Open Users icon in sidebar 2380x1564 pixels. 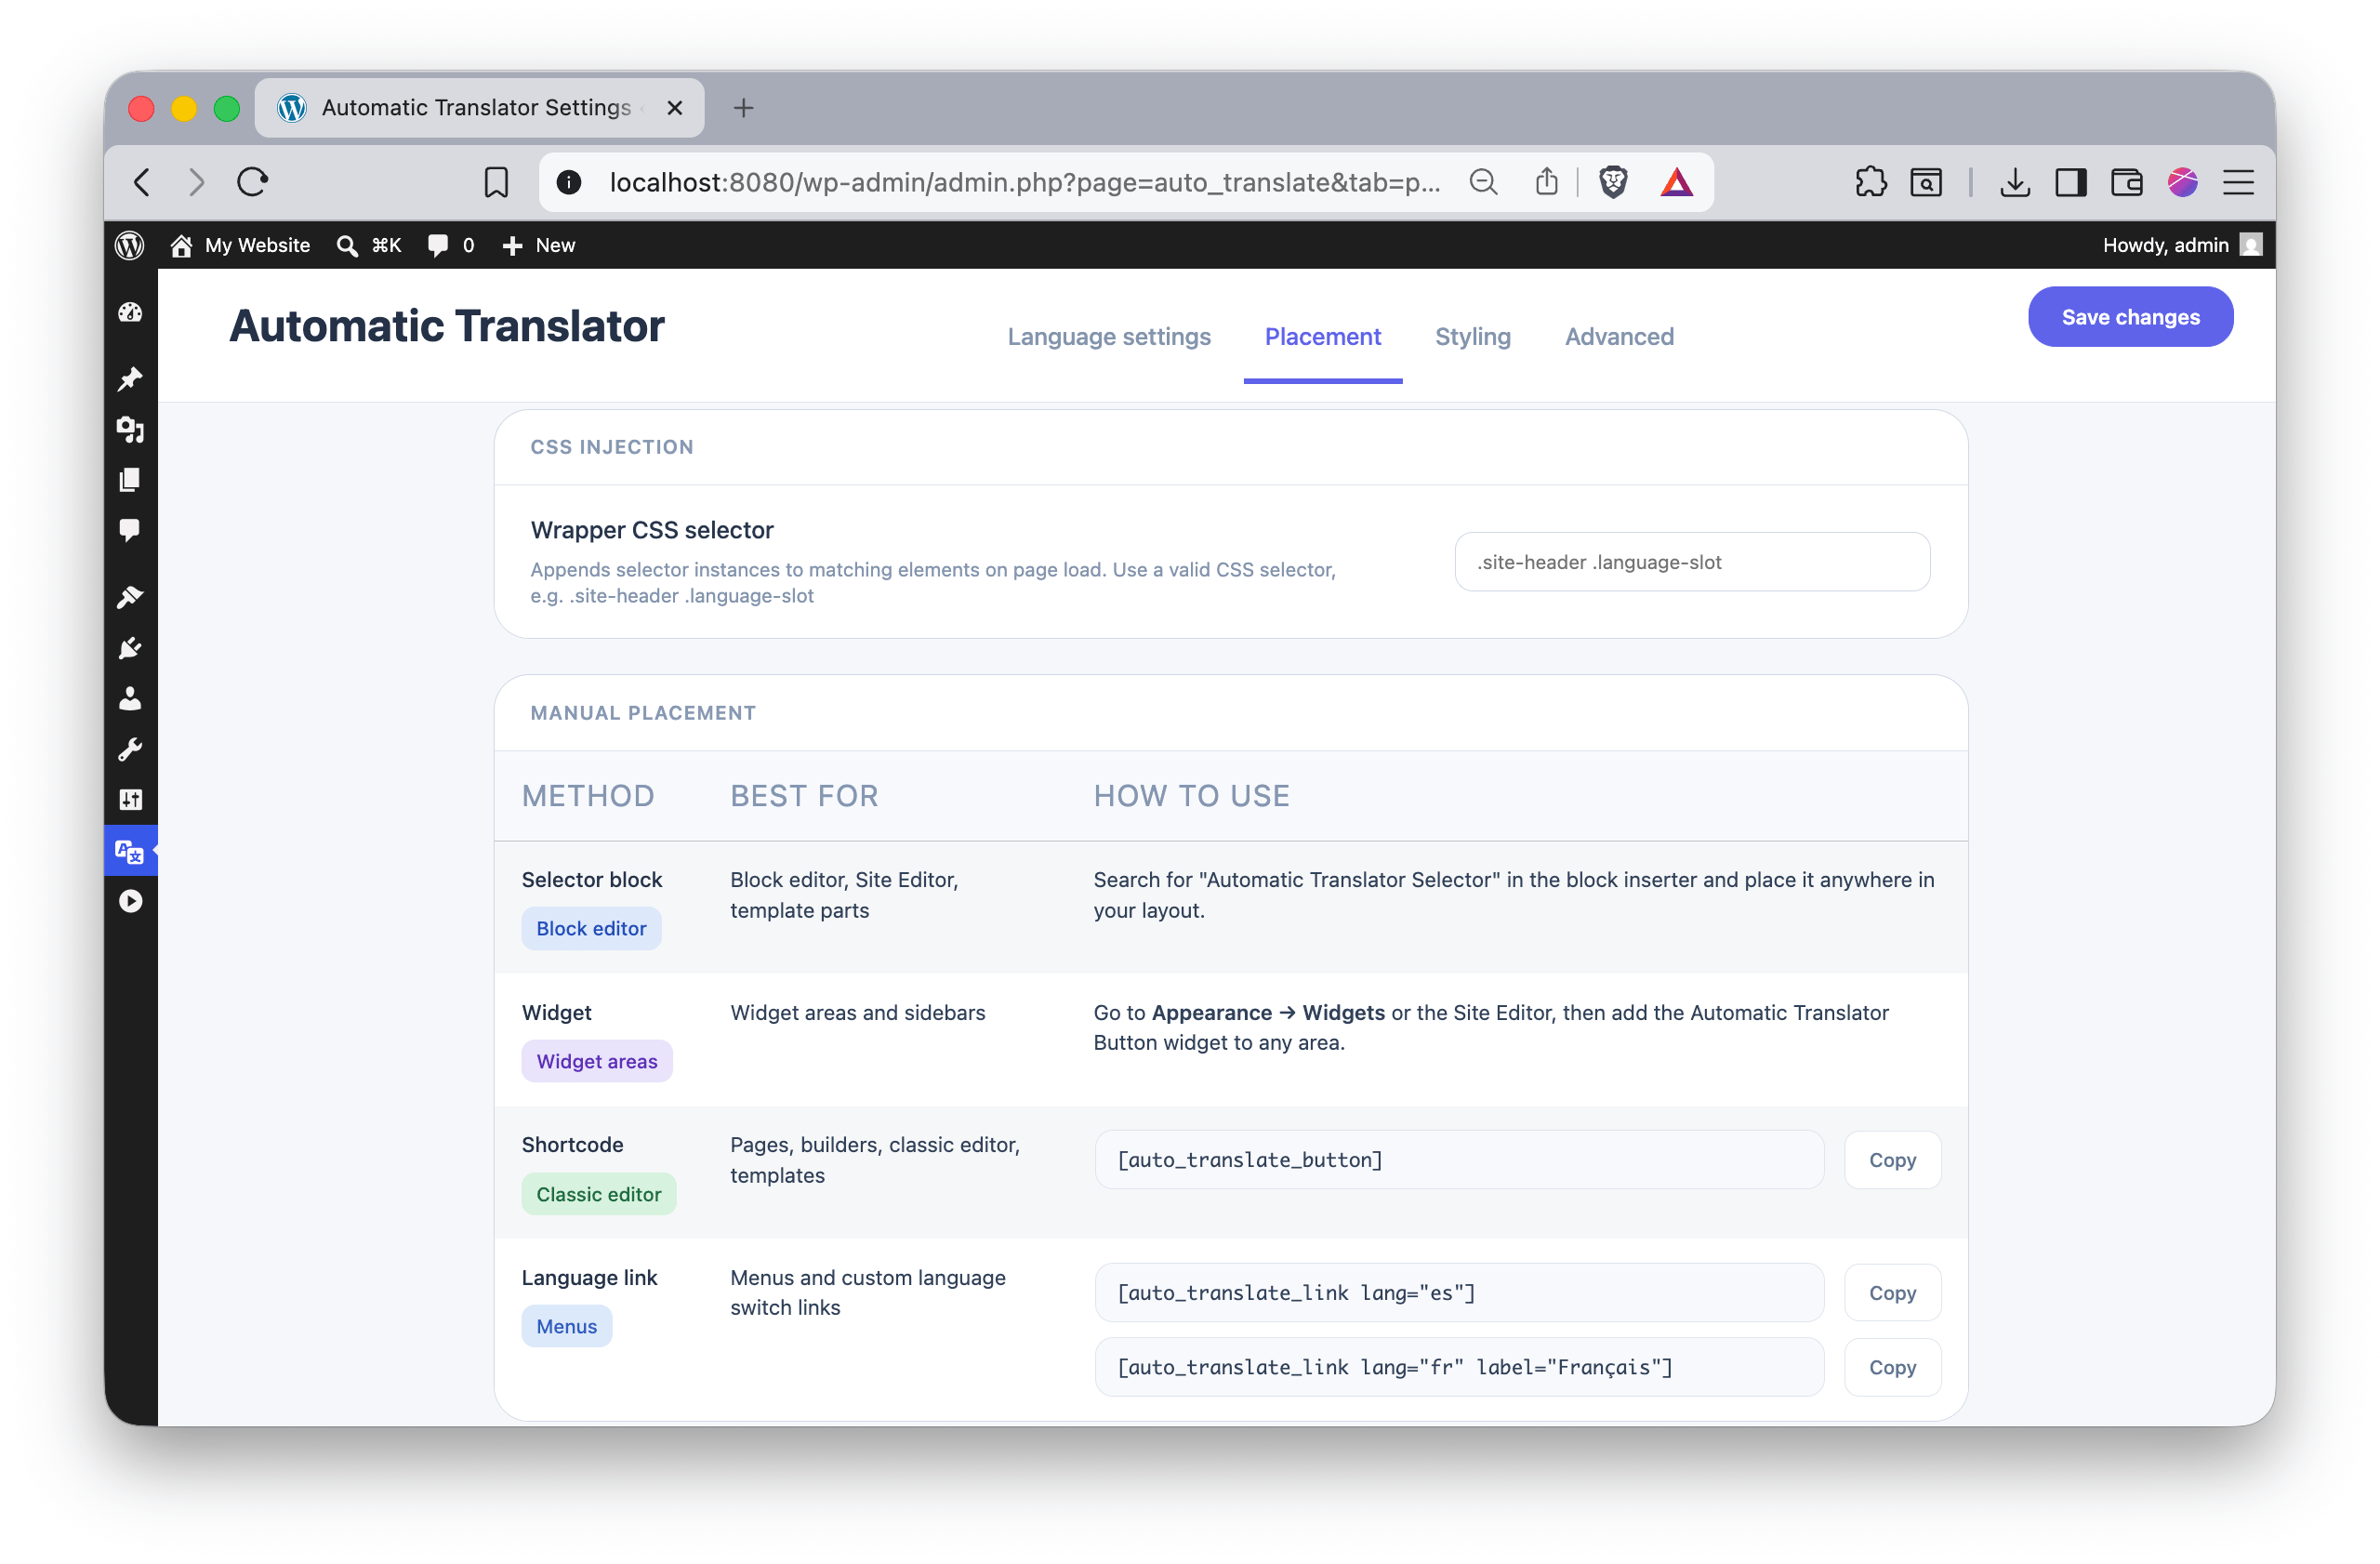[x=130, y=698]
